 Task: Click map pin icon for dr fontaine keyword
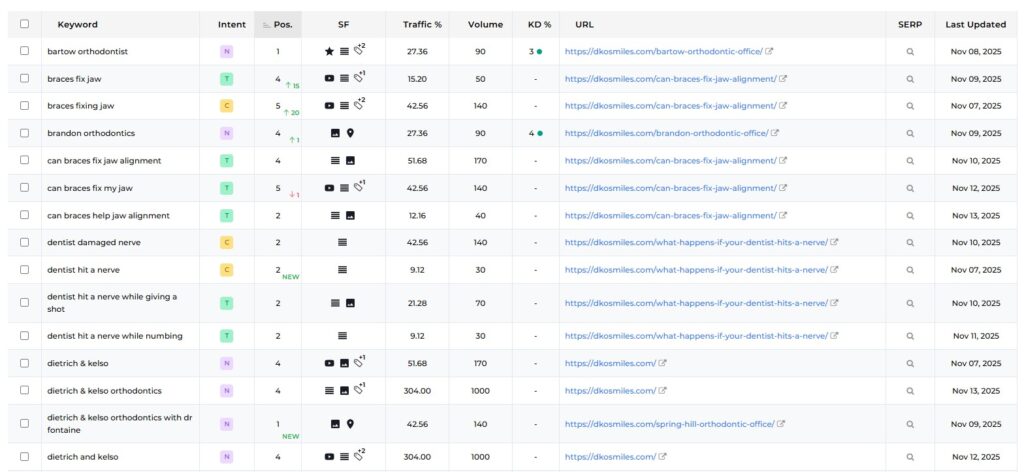coord(350,424)
